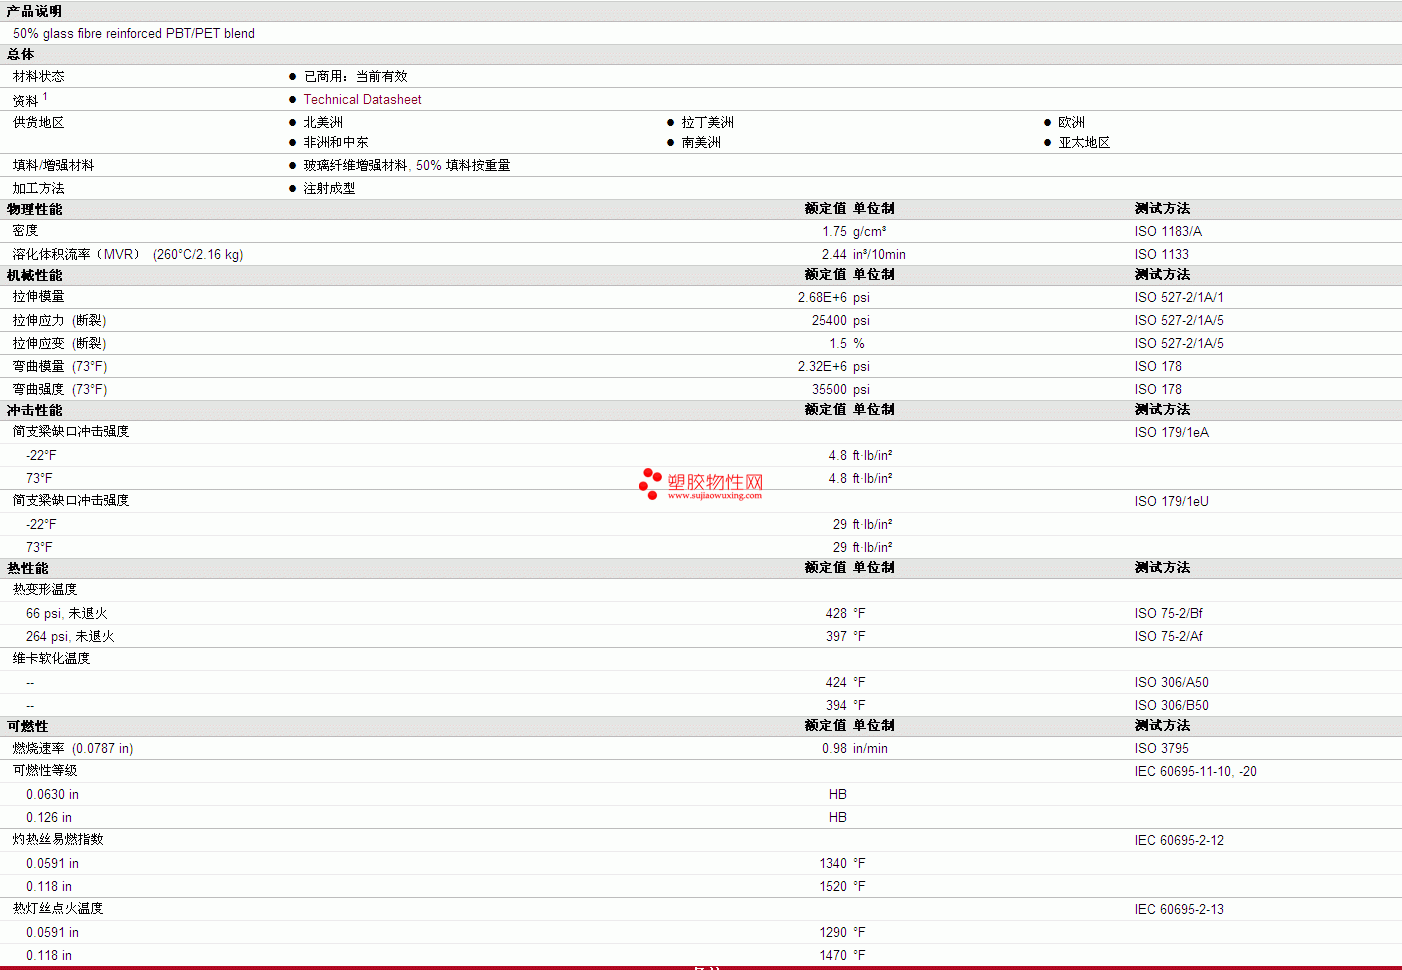The height and width of the screenshot is (970, 1402).
Task: Click the ISO 1183/A test method
Action: point(1168,232)
